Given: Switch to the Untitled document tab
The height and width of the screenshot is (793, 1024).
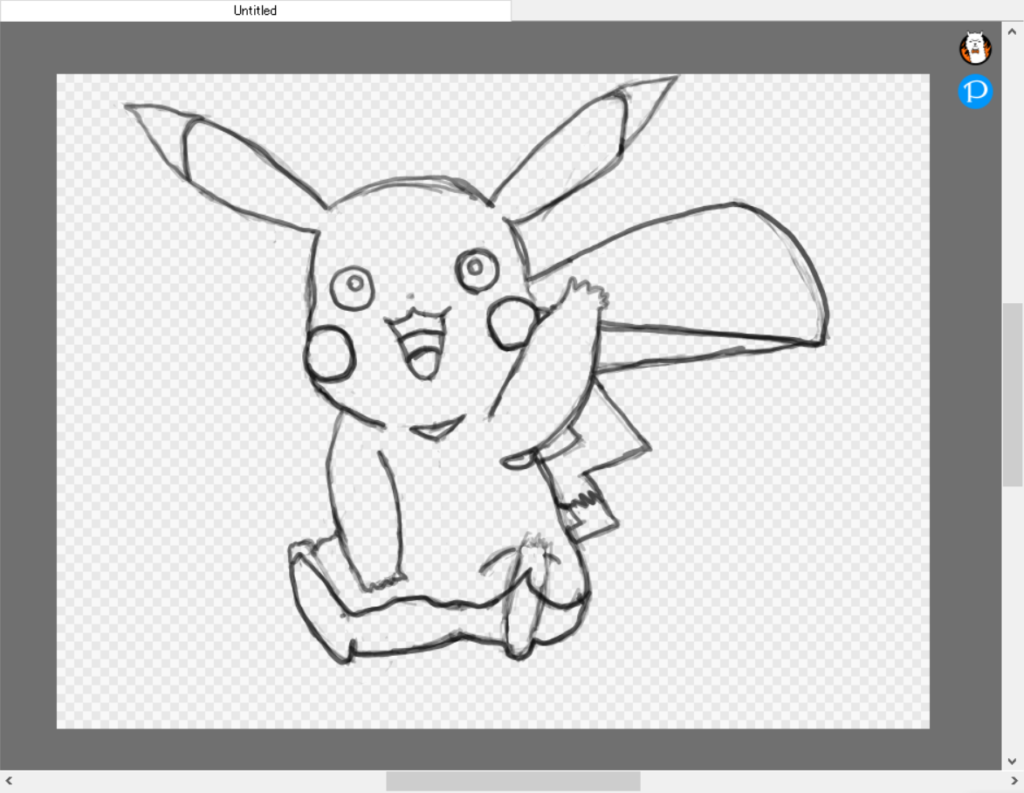Looking at the screenshot, I should click(x=255, y=11).
